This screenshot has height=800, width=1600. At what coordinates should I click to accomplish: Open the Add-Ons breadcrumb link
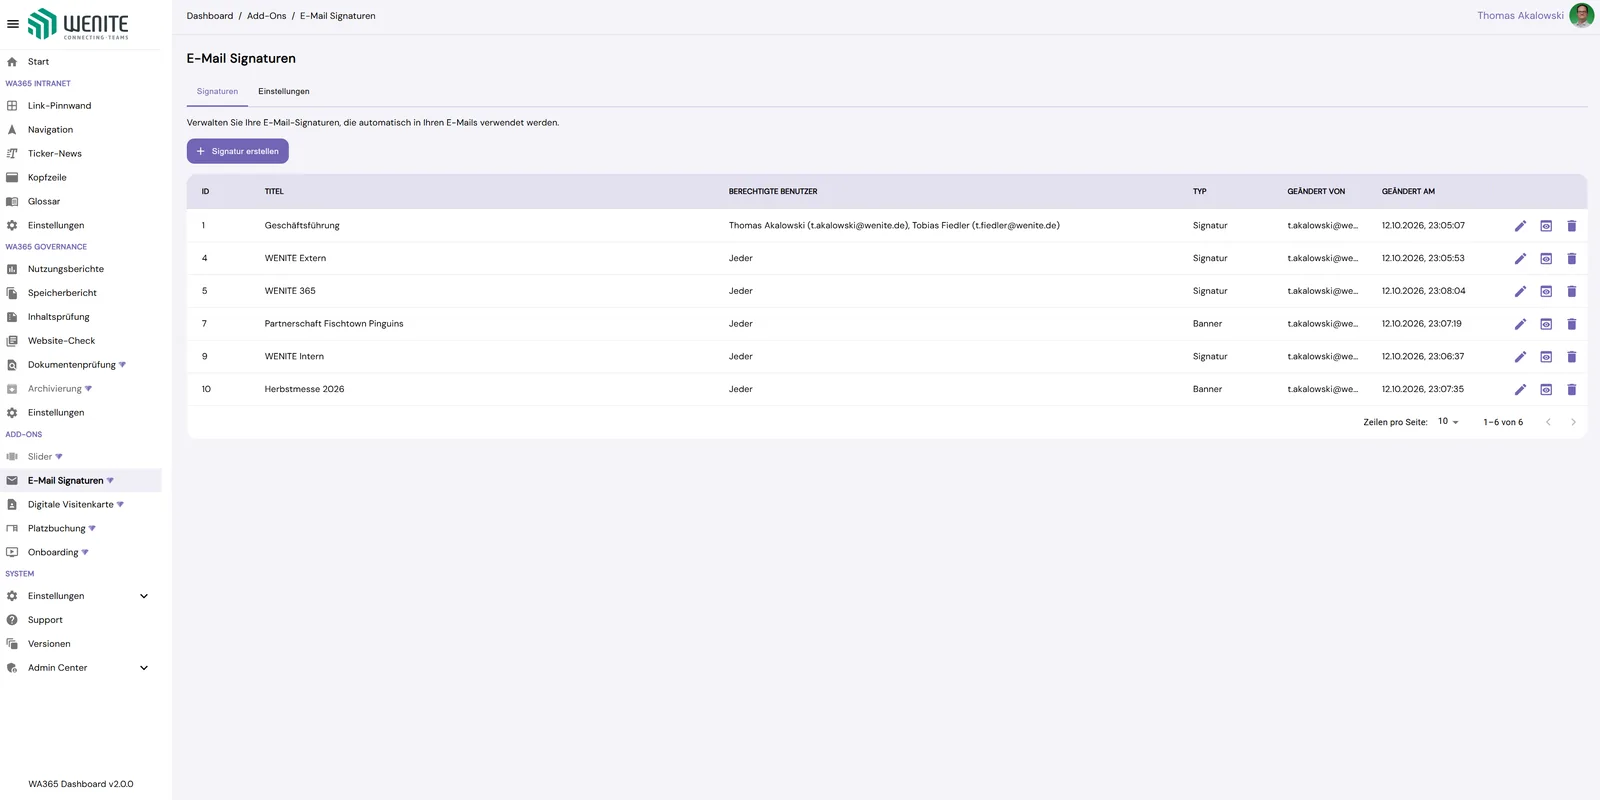tap(267, 16)
